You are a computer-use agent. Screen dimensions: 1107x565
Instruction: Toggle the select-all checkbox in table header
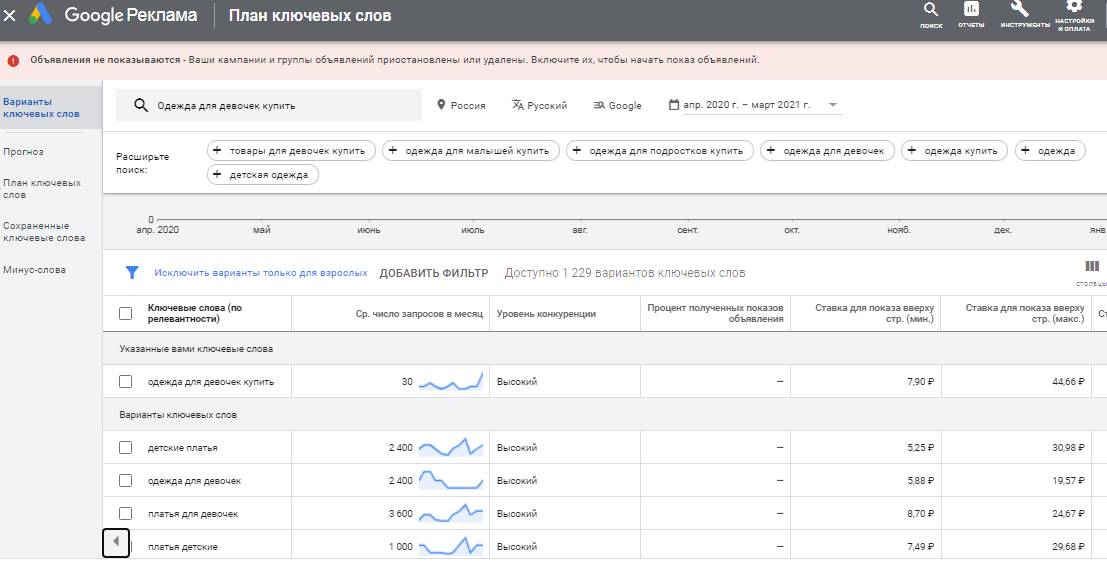click(x=125, y=313)
